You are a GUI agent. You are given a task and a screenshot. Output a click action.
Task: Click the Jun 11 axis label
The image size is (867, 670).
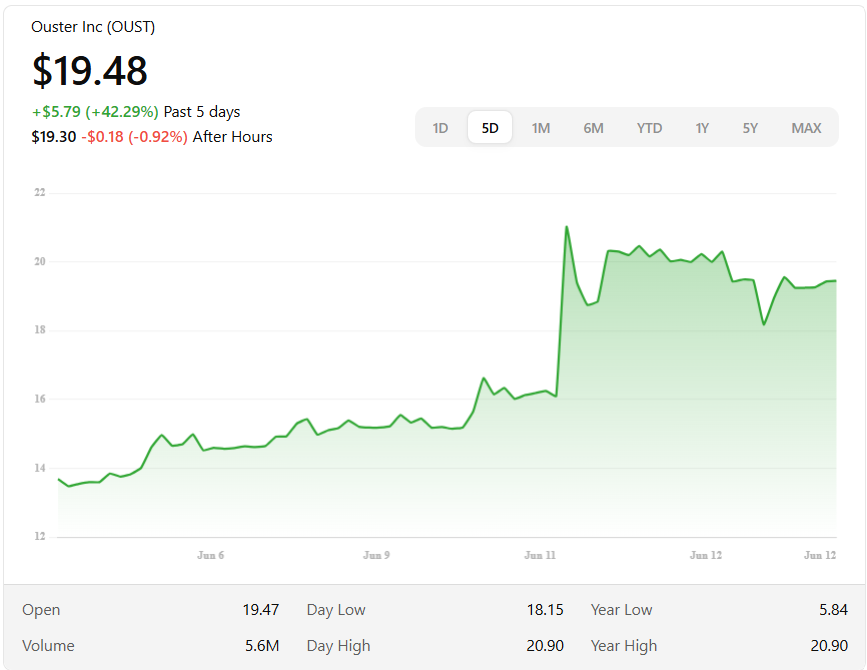pos(540,555)
